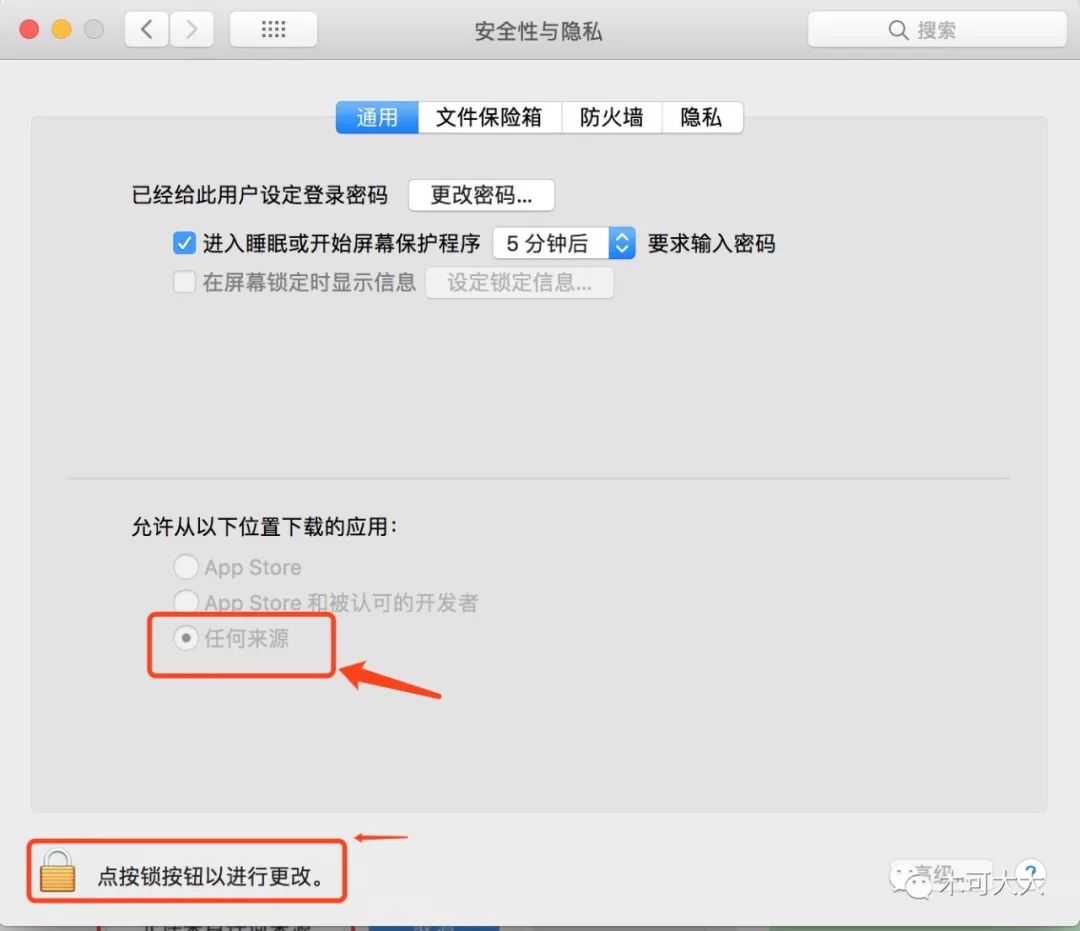The height and width of the screenshot is (931, 1080).
Task: Switch to the 防火墙 tab
Action: (612, 117)
